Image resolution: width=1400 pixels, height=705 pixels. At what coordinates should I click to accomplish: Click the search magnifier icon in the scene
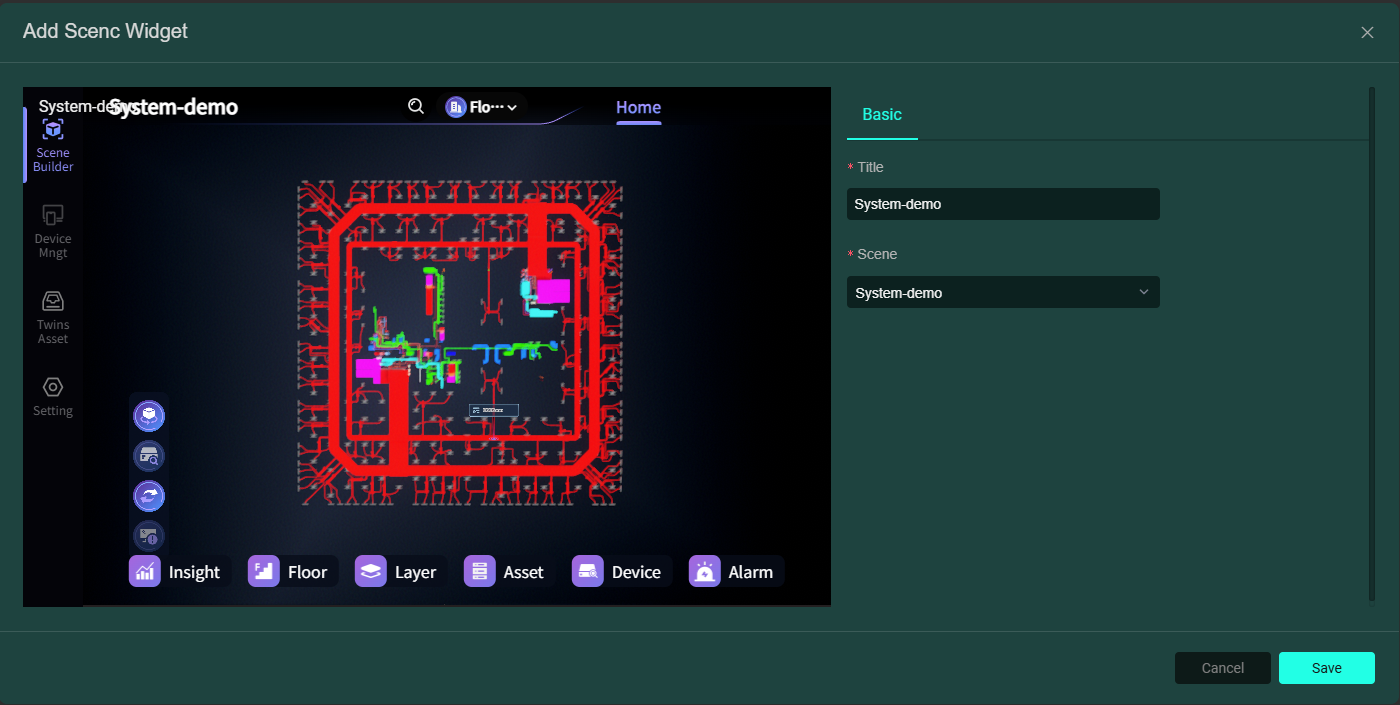pos(416,106)
